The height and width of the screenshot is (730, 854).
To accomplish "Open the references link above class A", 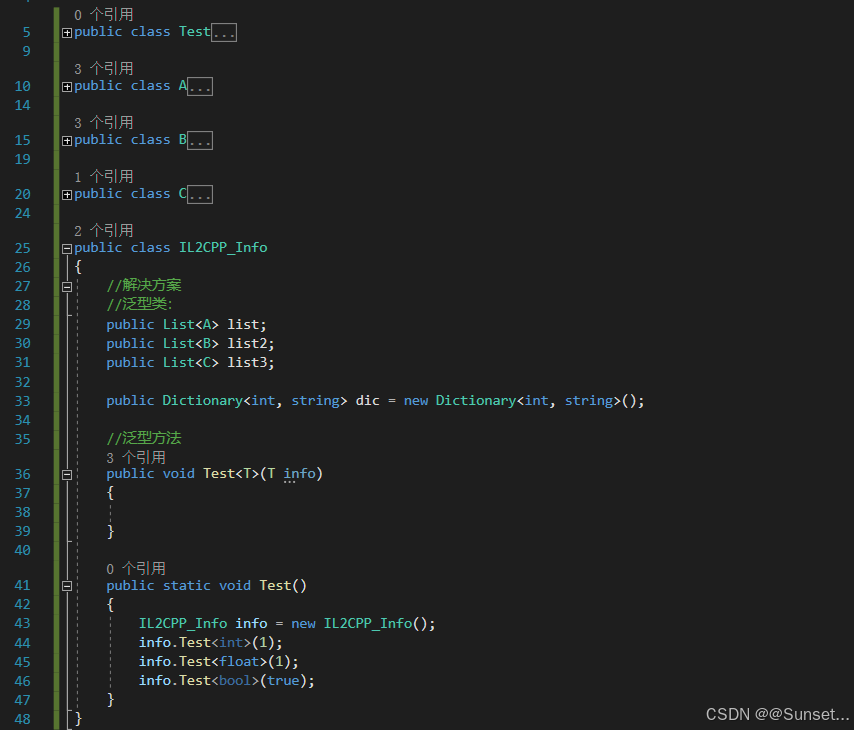I will 103,69.
